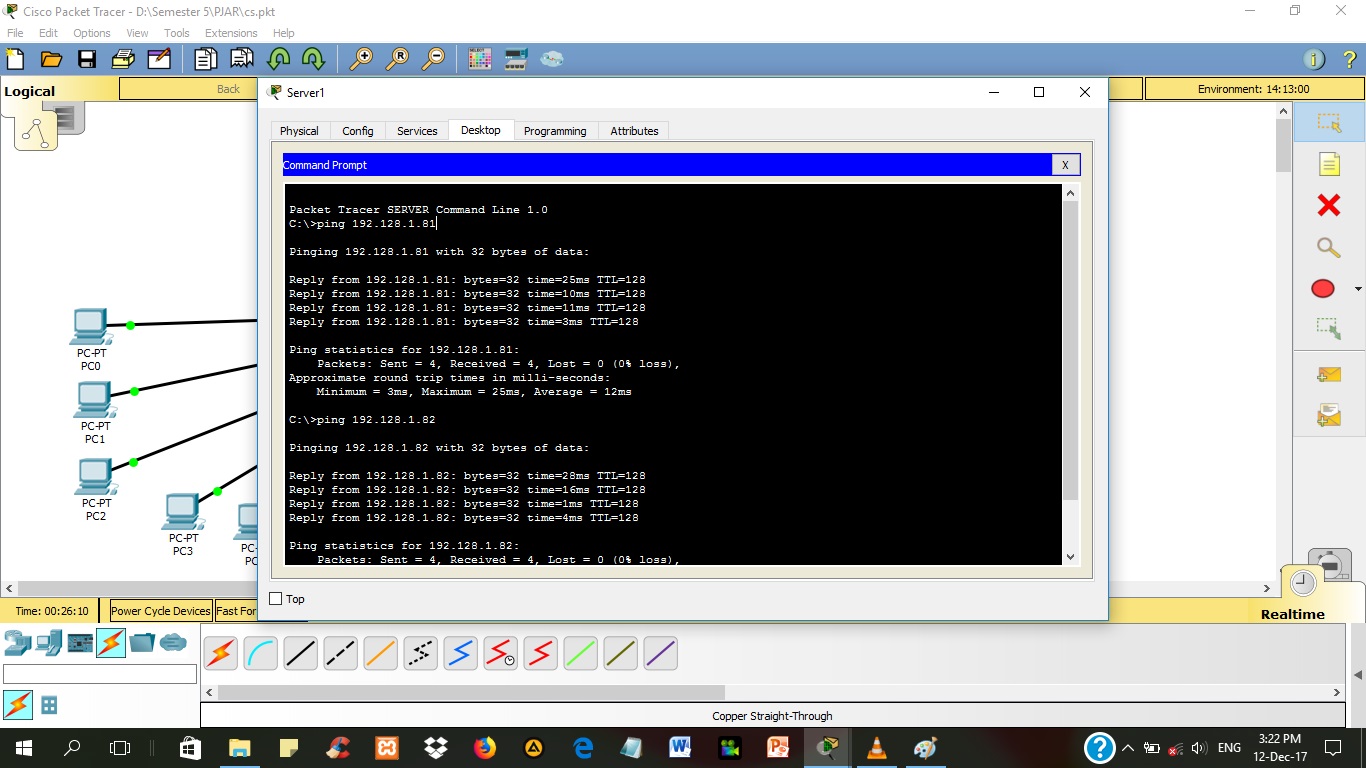Open the Extensions menu

click(231, 32)
